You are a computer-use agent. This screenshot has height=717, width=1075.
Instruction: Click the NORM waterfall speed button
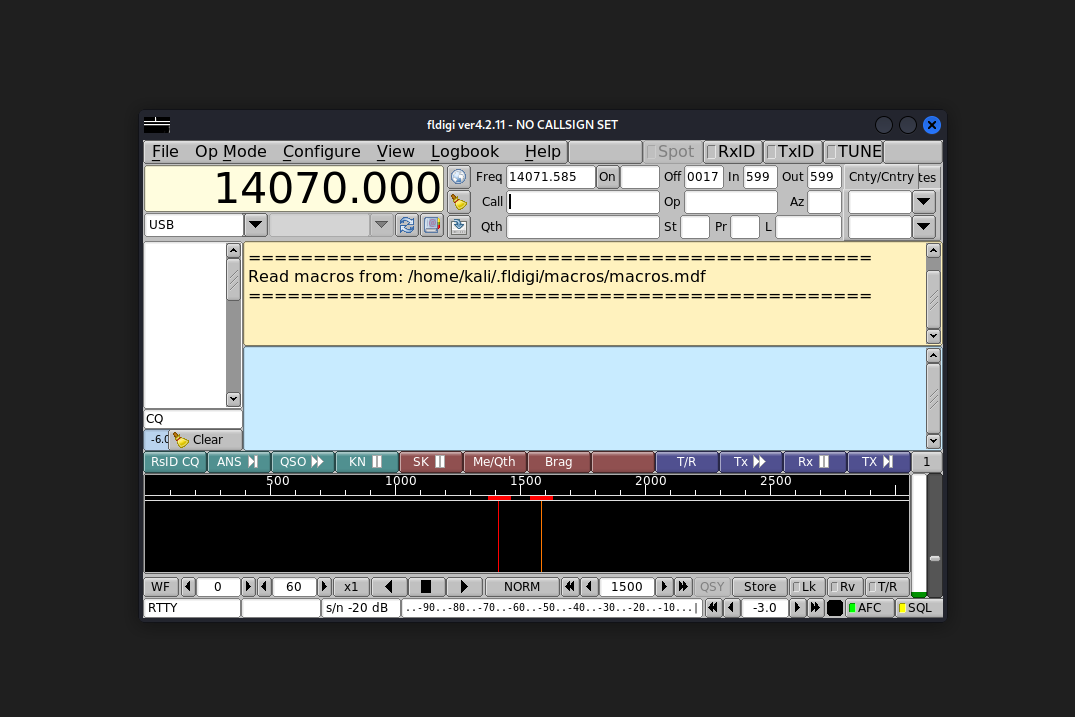click(x=522, y=587)
